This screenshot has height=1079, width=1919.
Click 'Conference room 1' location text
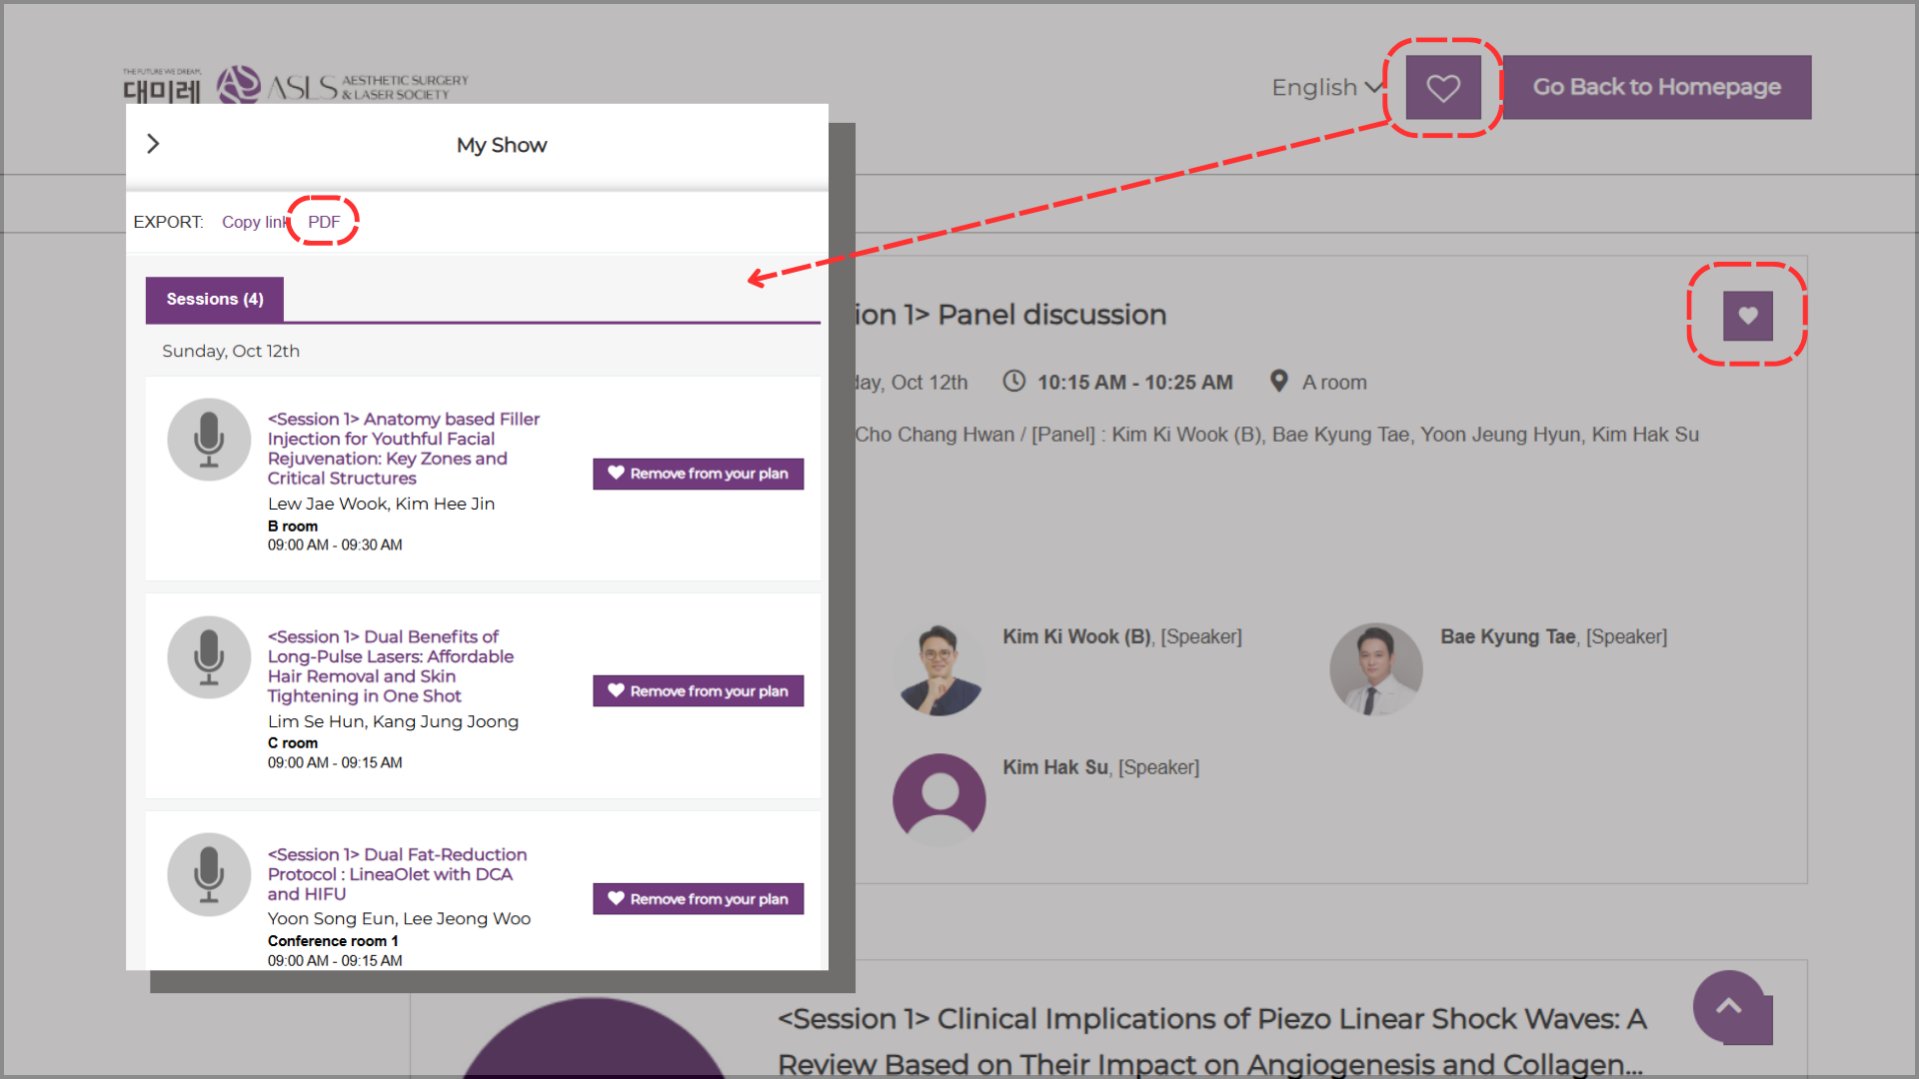(x=333, y=941)
